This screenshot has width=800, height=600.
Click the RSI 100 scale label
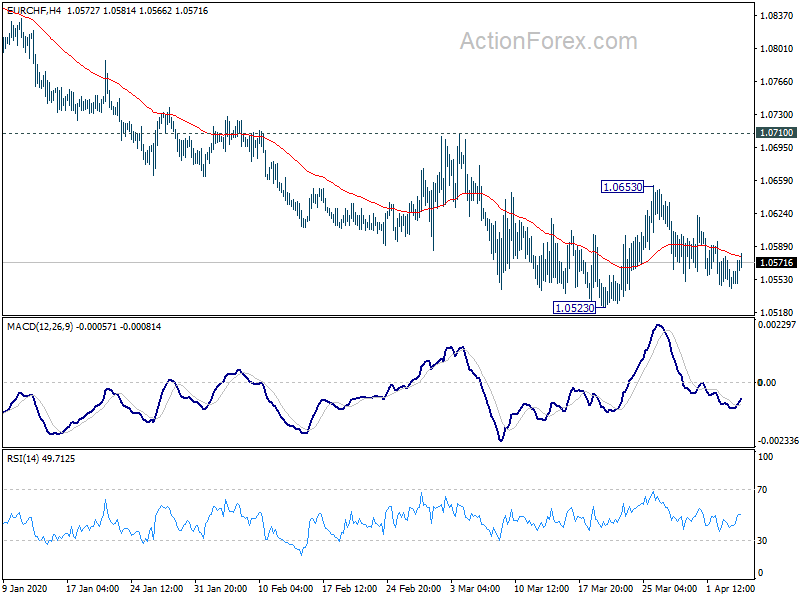[x=765, y=457]
